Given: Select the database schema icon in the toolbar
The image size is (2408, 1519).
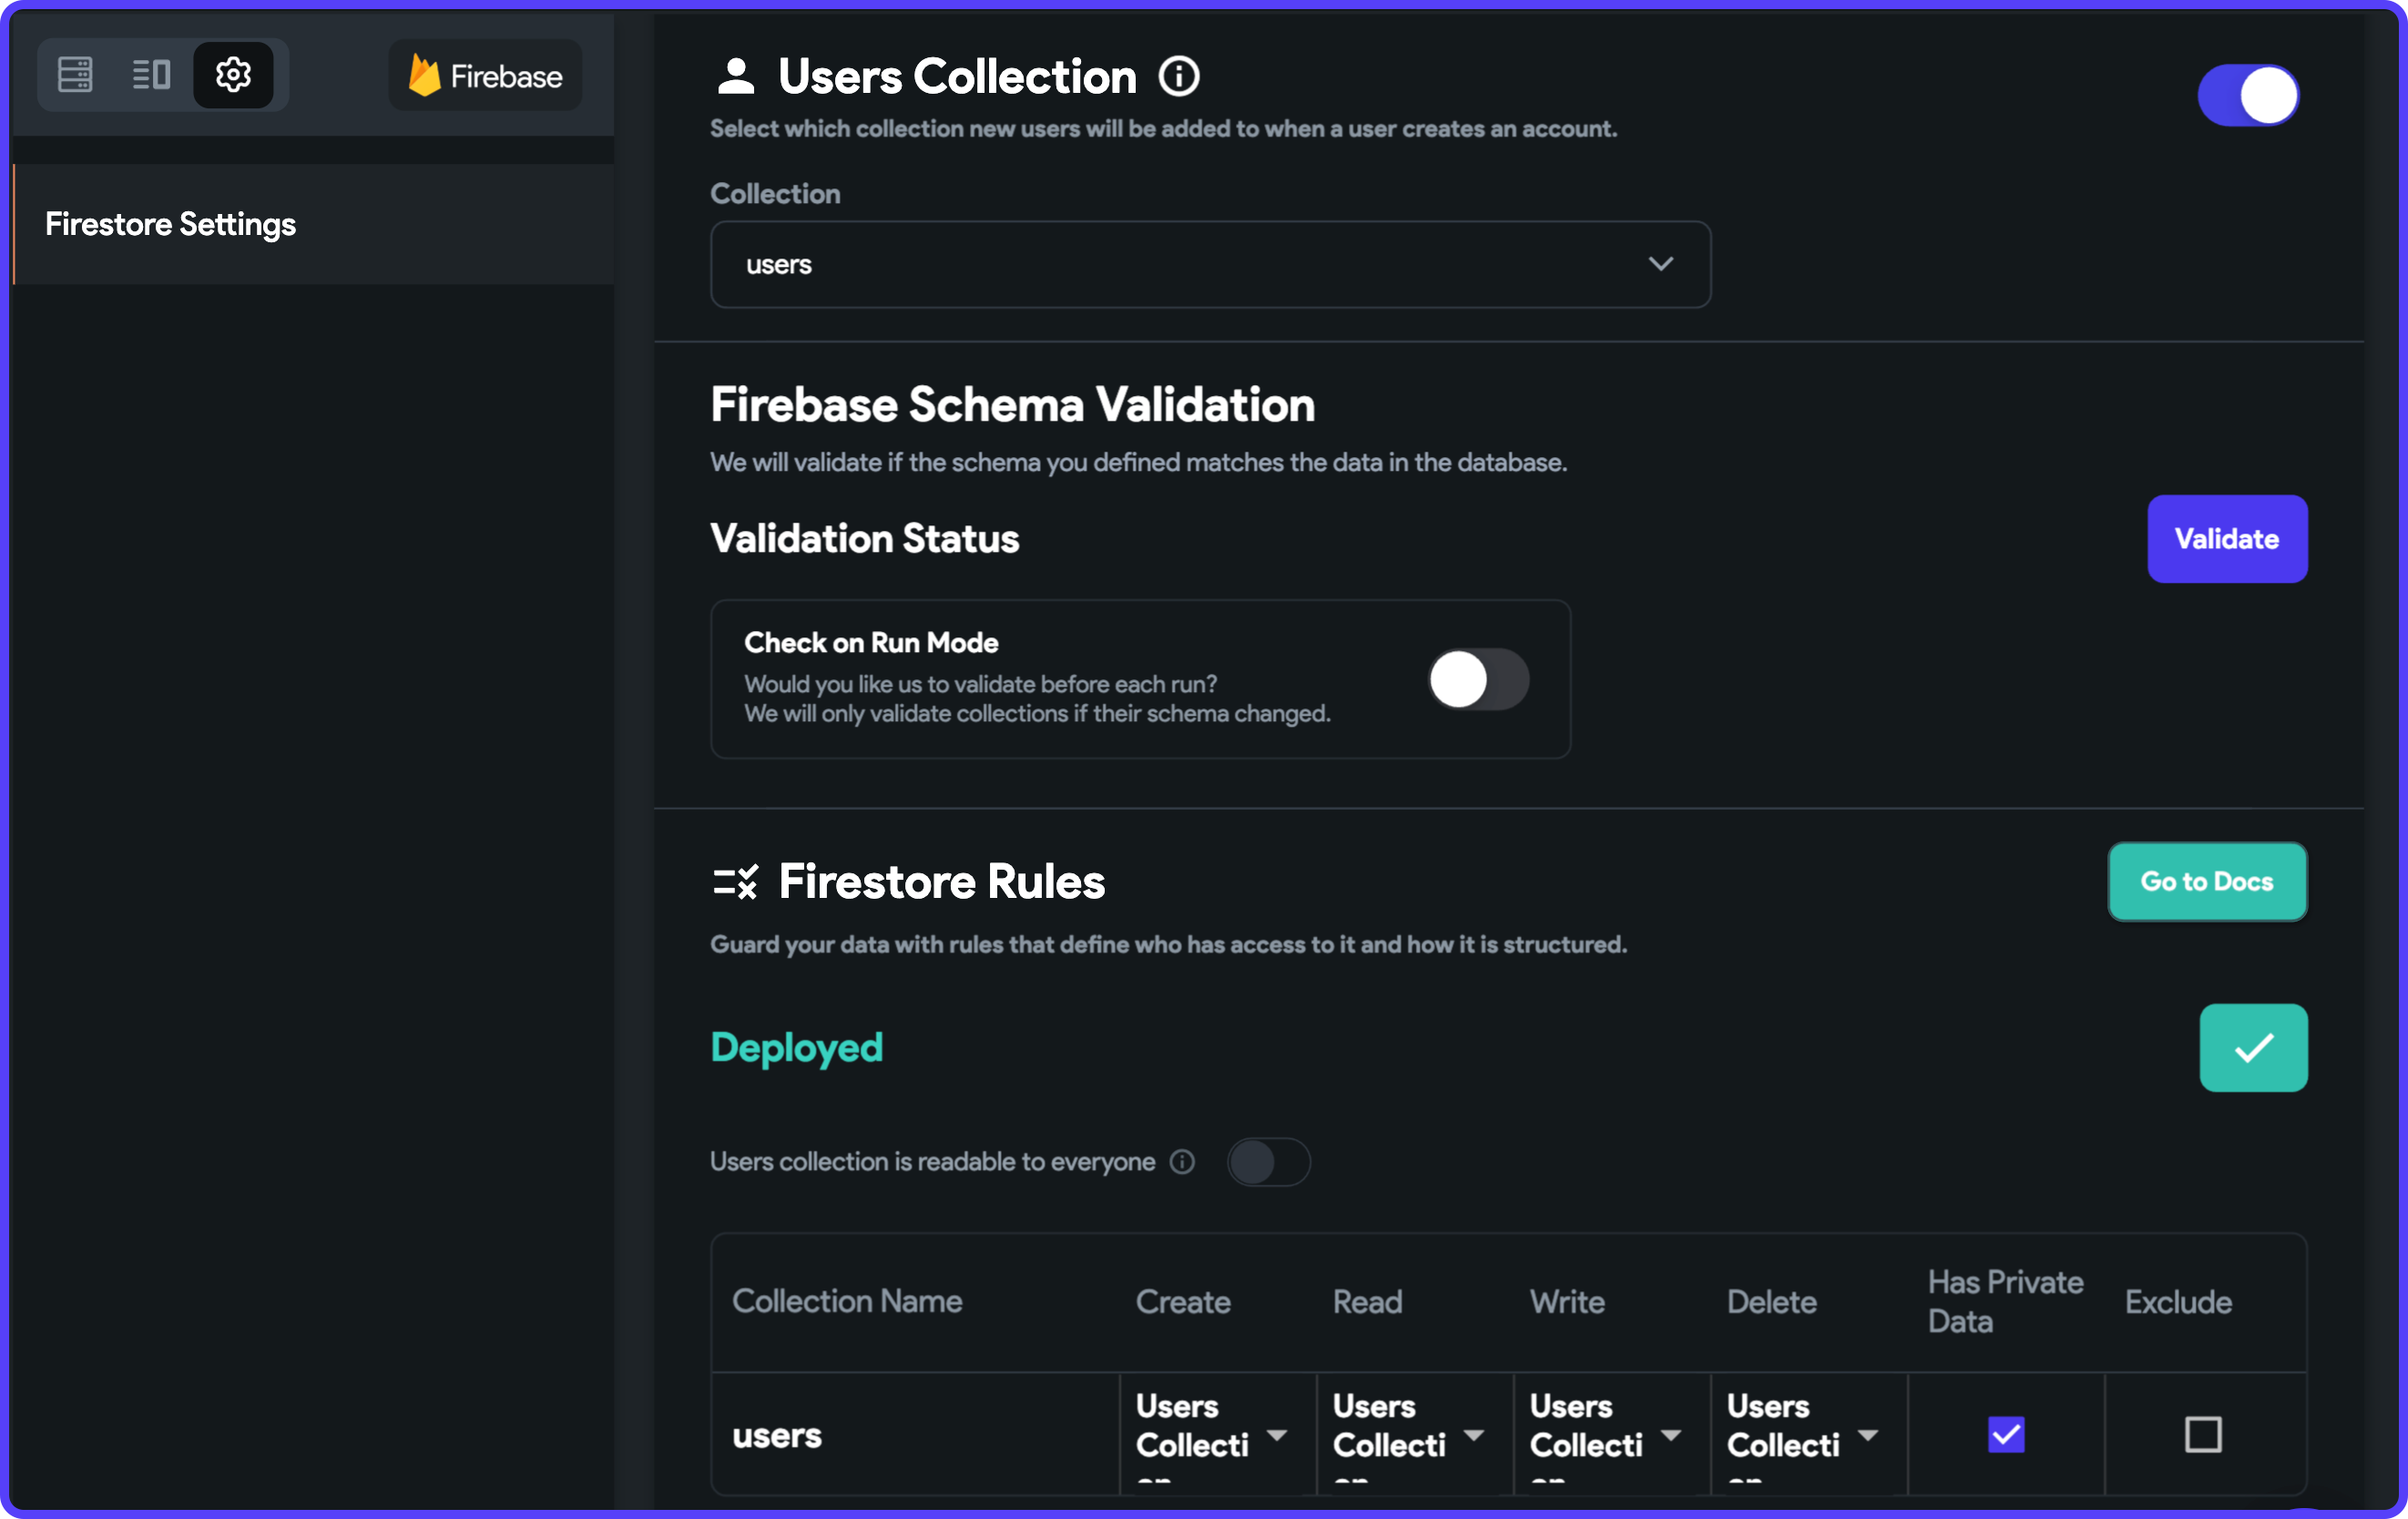Looking at the screenshot, I should [x=75, y=74].
